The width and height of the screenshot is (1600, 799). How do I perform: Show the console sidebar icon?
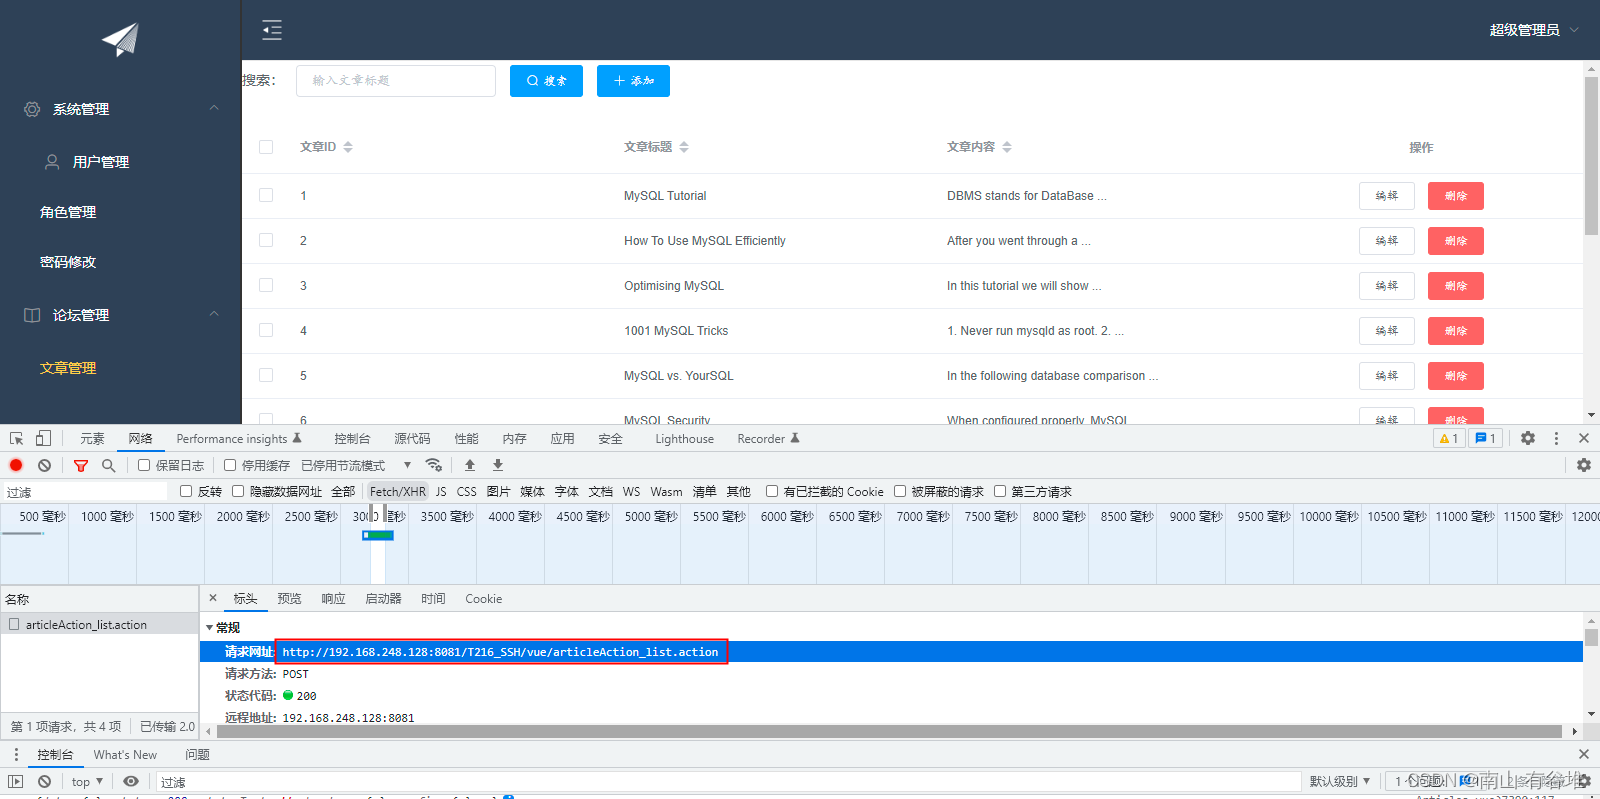16,781
